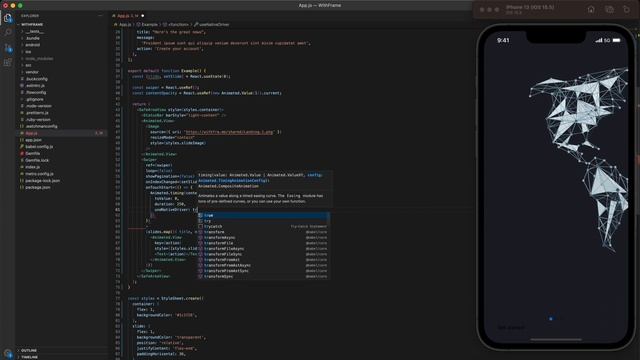Choose the 'trycatch' snippet suggestion

tap(262, 227)
